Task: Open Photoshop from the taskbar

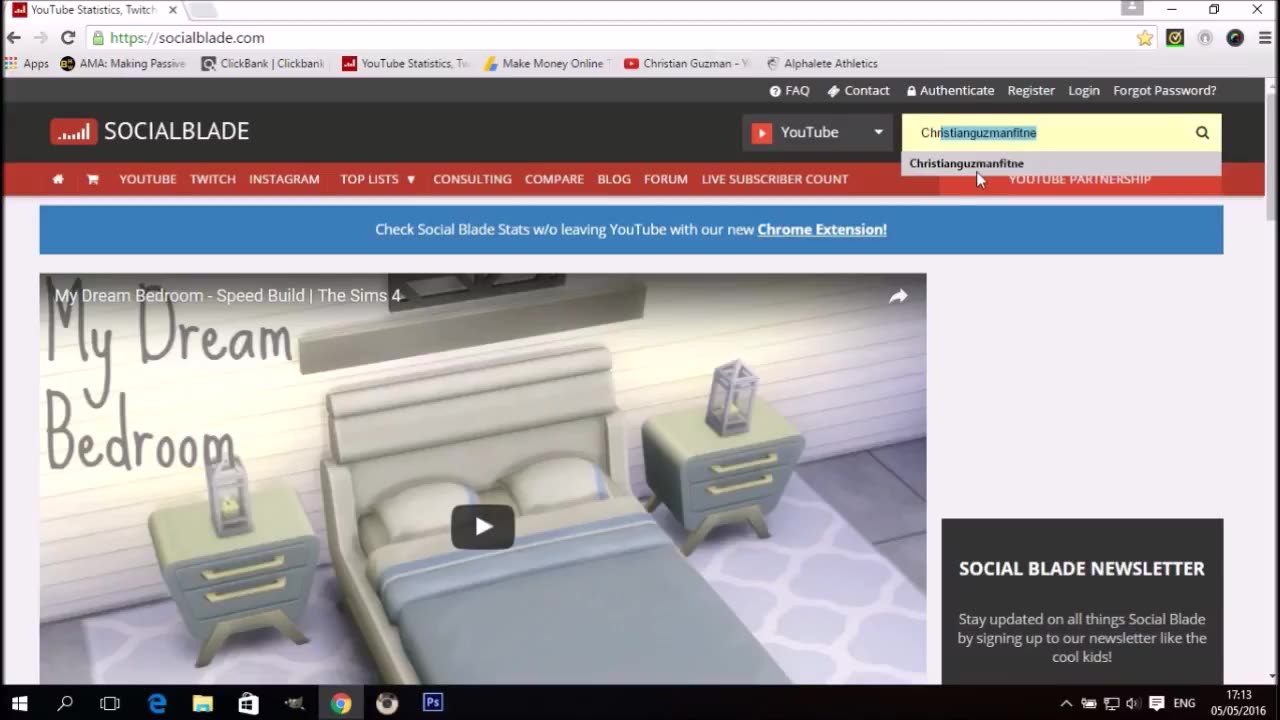Action: point(433,703)
